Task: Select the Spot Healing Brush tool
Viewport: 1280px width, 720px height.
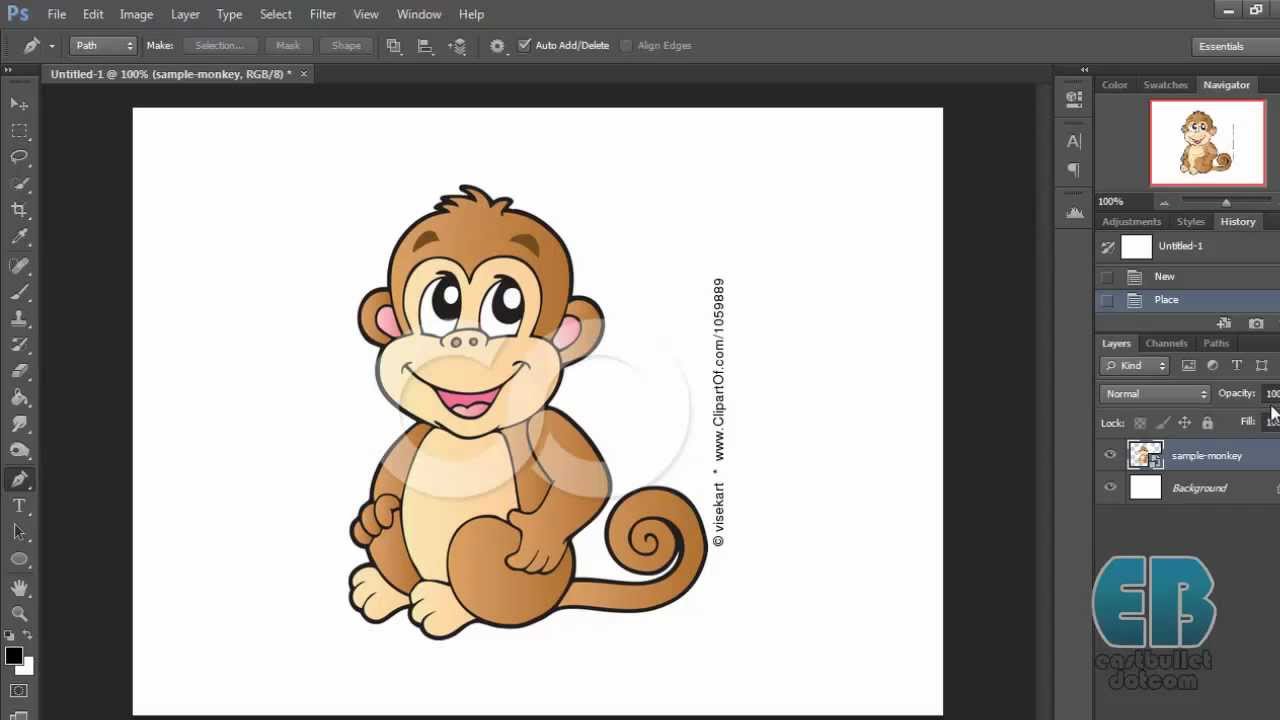Action: click(x=19, y=266)
